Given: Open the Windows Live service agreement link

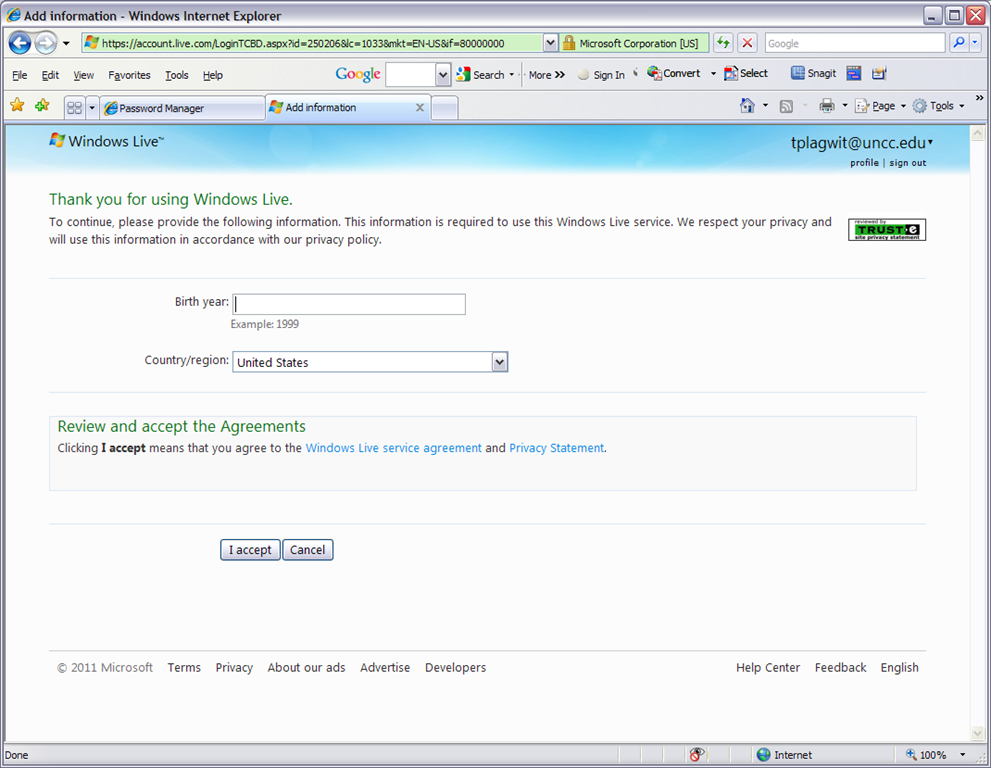Looking at the screenshot, I should (x=393, y=448).
